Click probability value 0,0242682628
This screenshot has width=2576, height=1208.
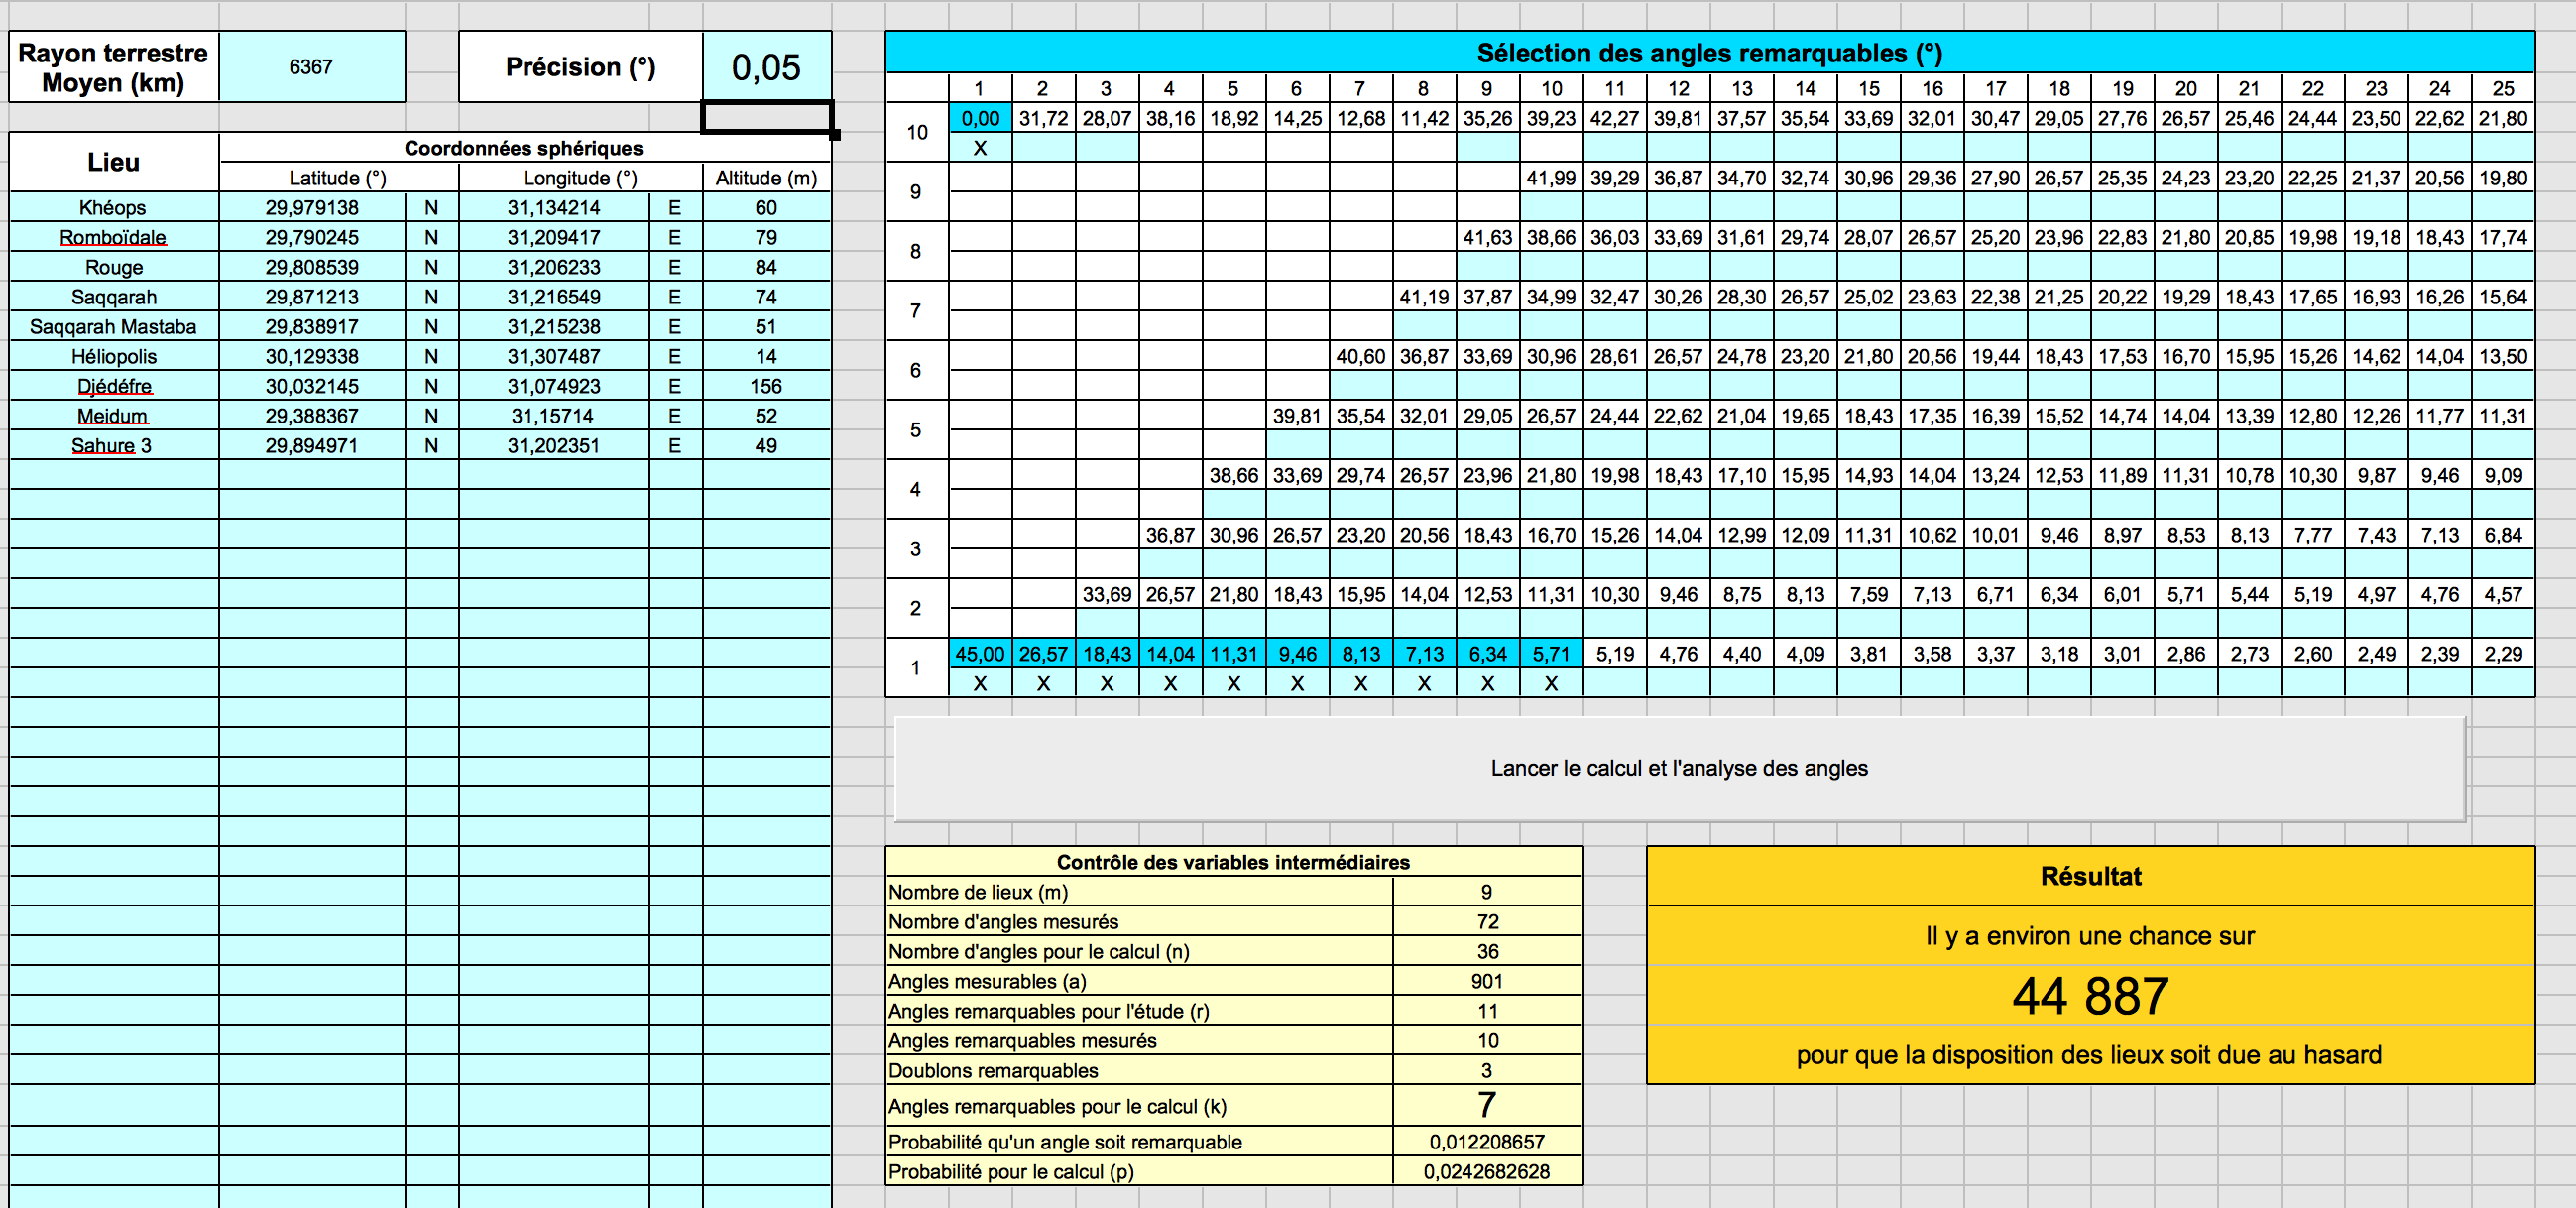tap(1487, 1172)
